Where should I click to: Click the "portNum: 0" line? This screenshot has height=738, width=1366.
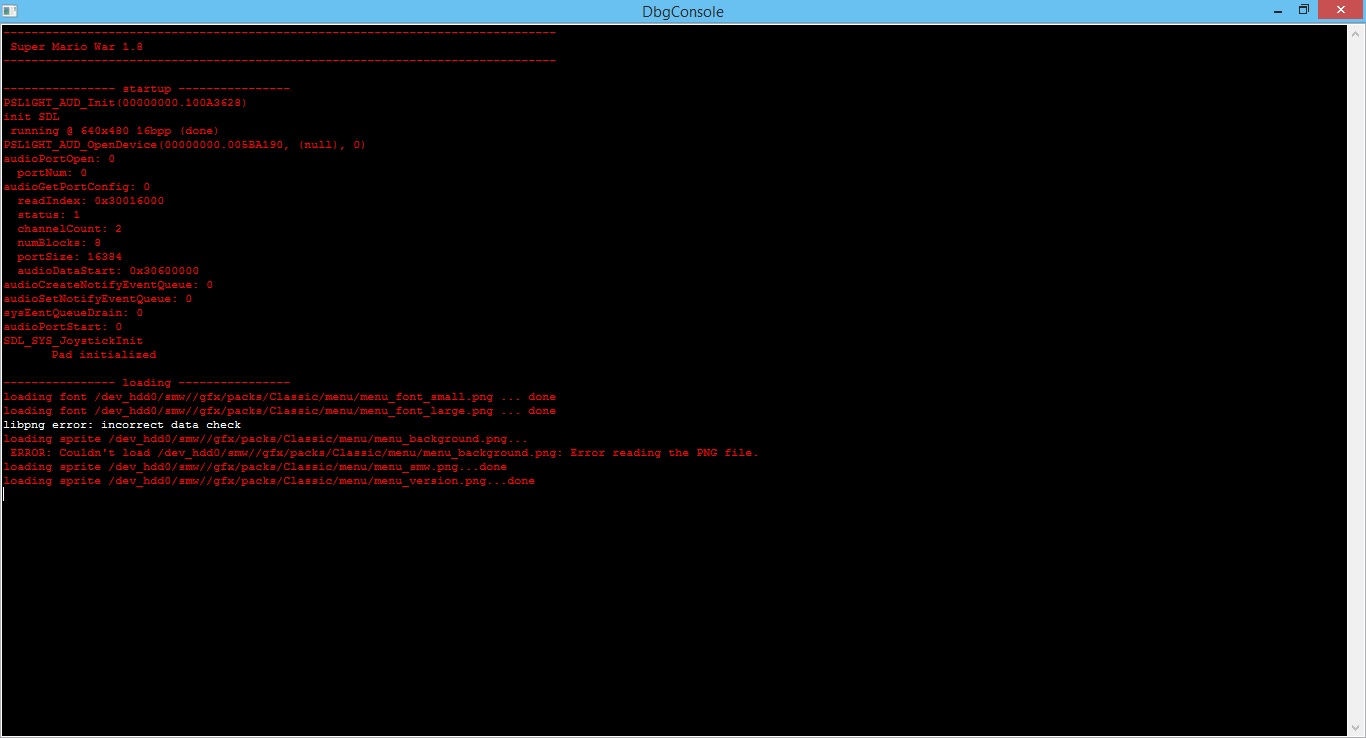pos(53,173)
